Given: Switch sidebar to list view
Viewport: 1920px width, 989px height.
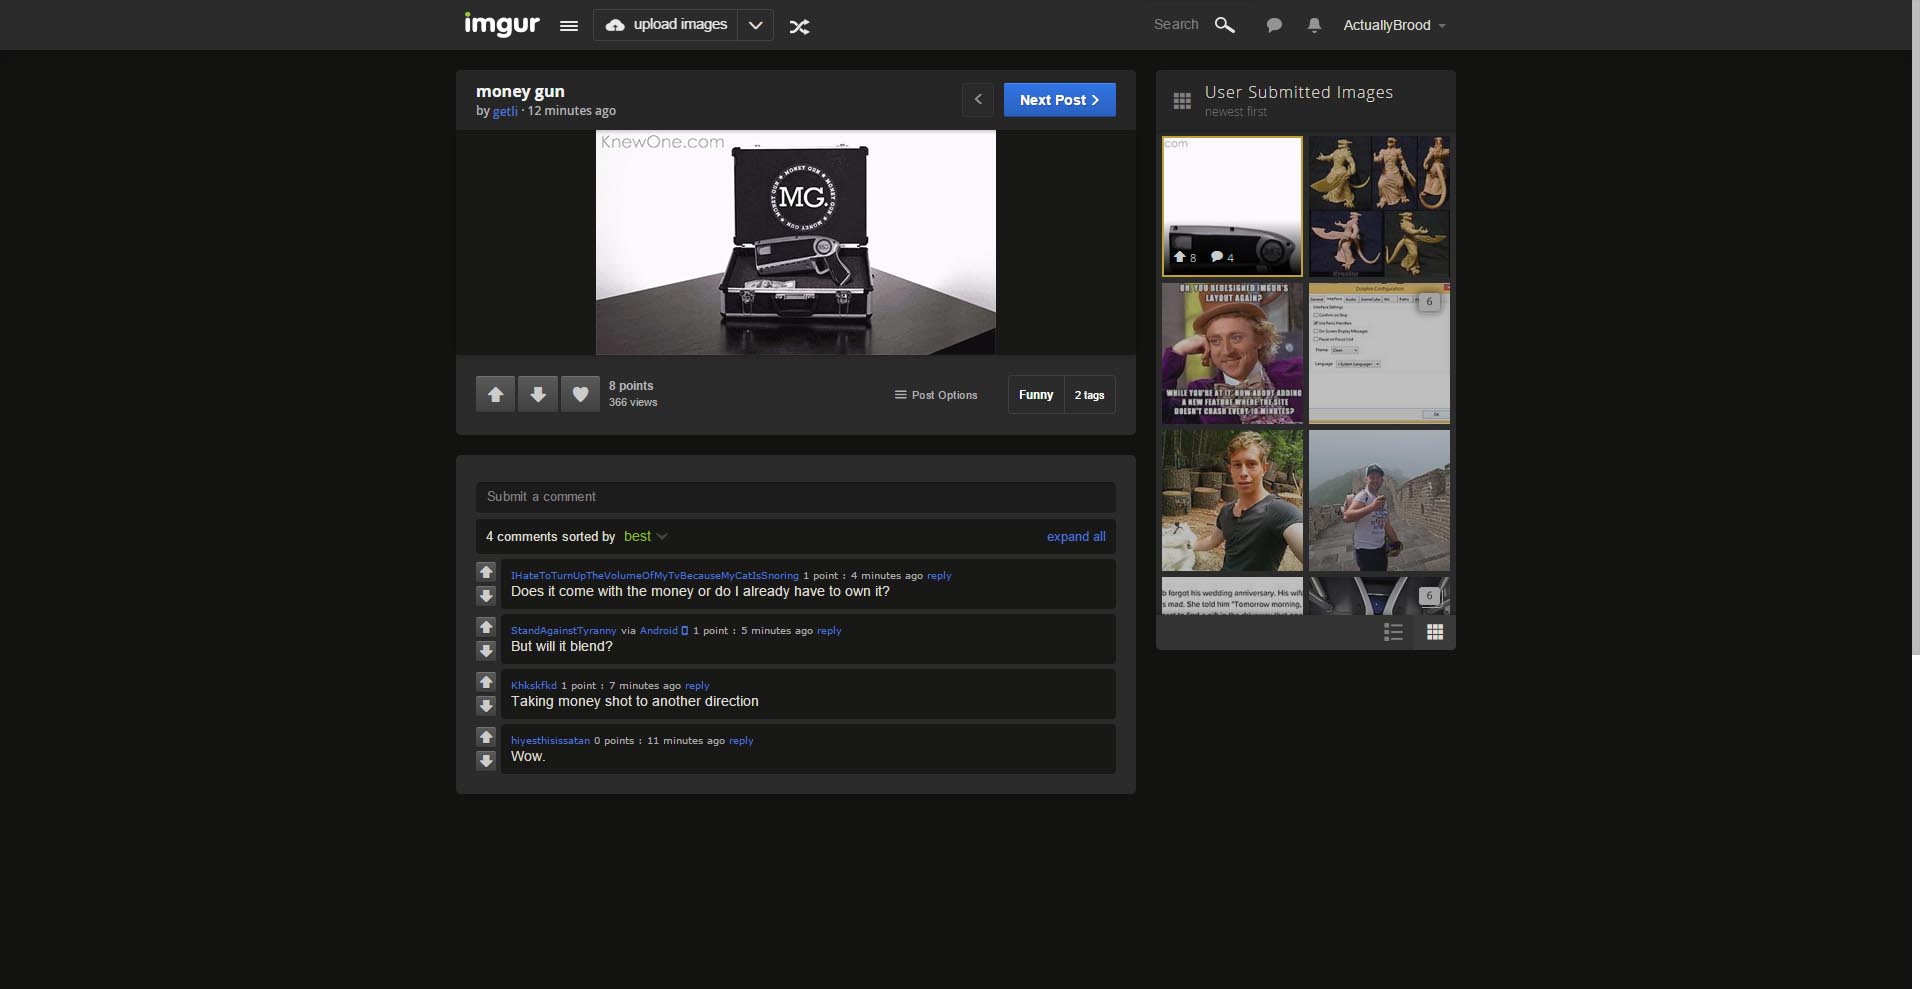Looking at the screenshot, I should pyautogui.click(x=1393, y=632).
